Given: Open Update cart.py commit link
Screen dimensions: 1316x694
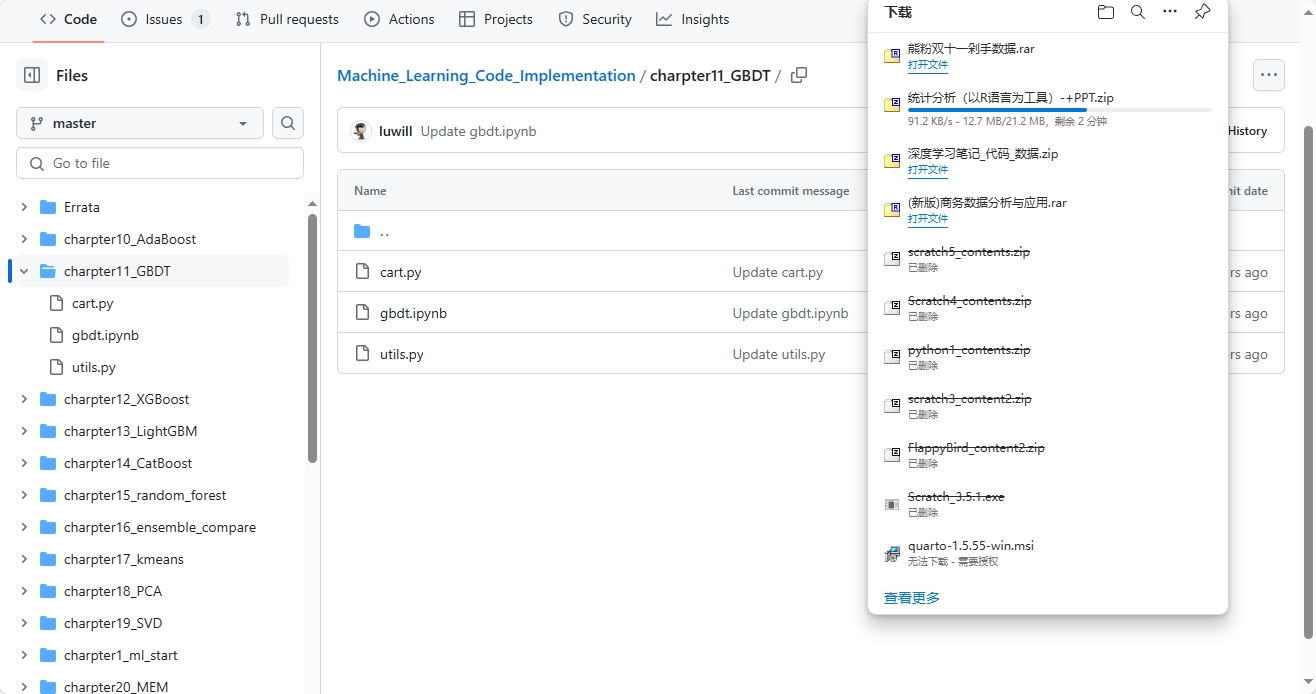Looking at the screenshot, I should pyautogui.click(x=777, y=272).
